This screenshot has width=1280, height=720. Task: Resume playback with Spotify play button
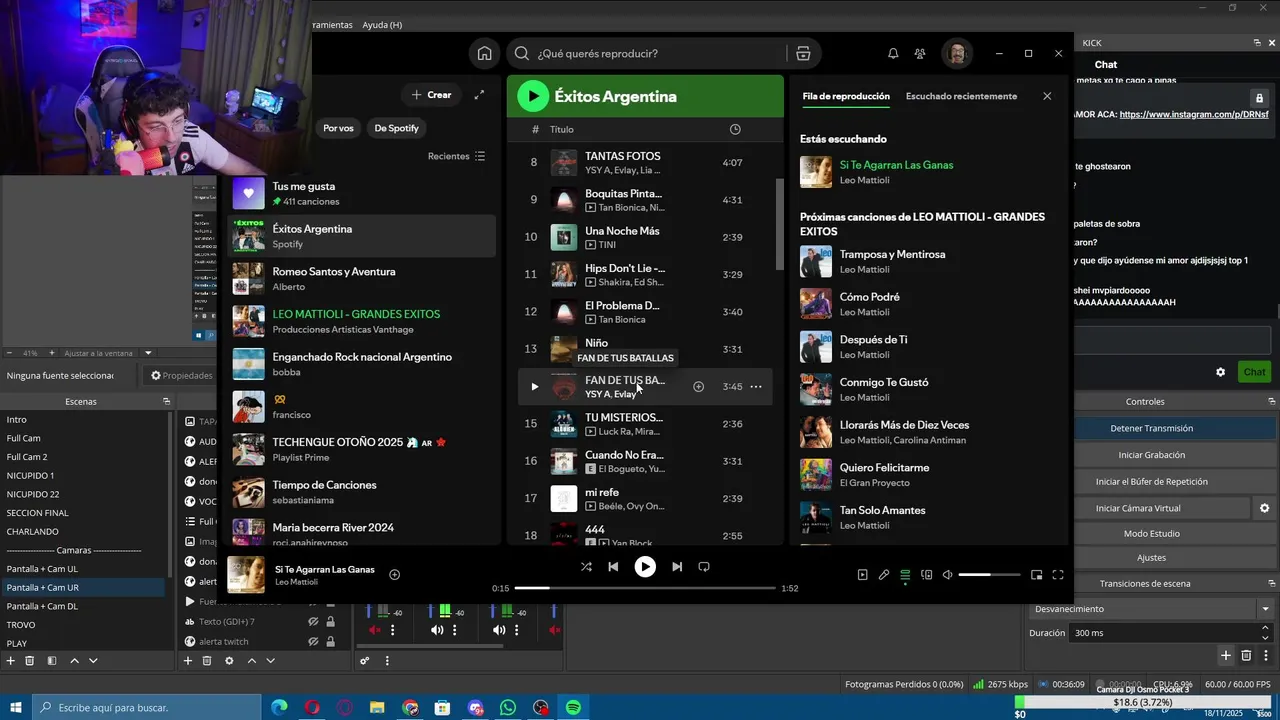point(645,566)
